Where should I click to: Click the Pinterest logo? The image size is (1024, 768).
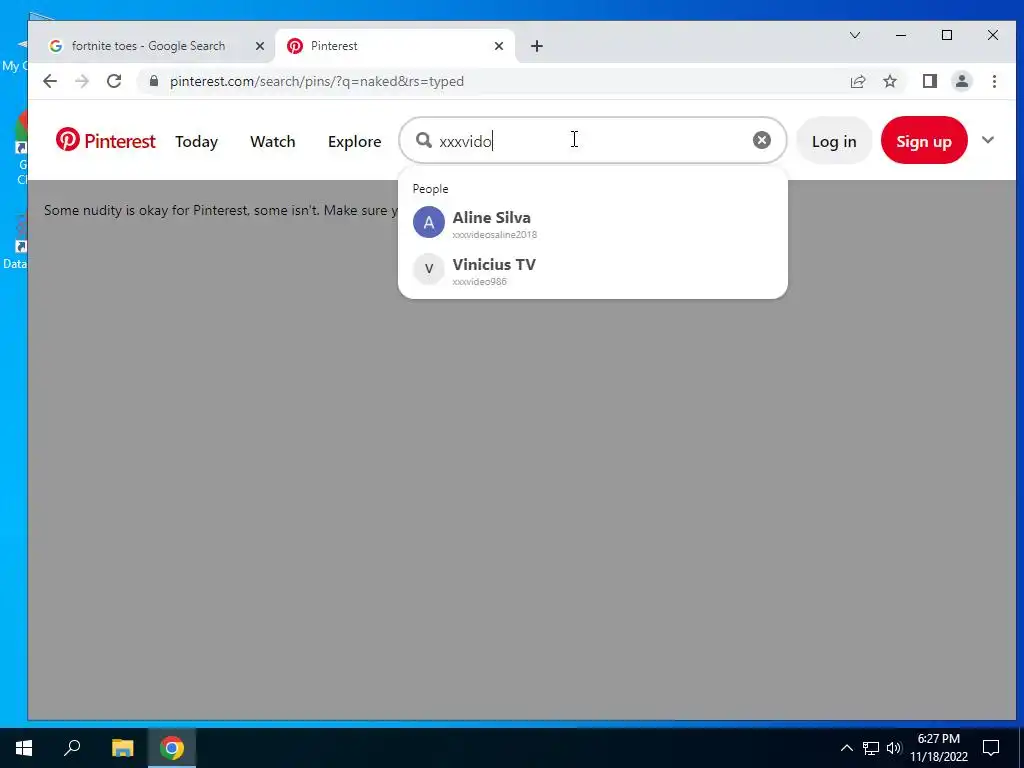[105, 140]
